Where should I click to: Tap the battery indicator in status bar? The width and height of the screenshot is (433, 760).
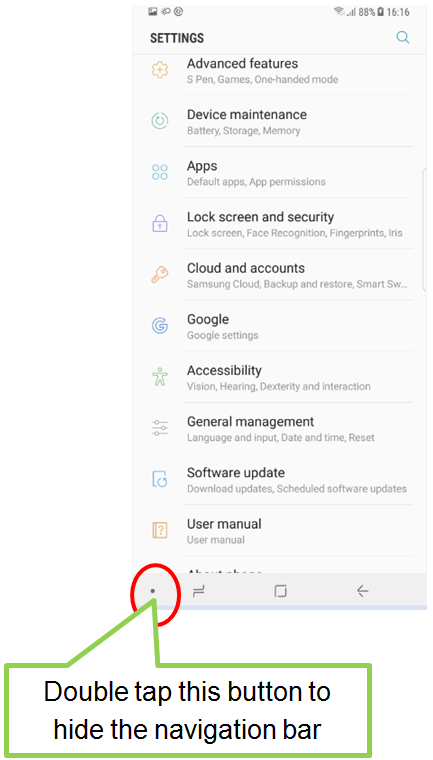381,12
